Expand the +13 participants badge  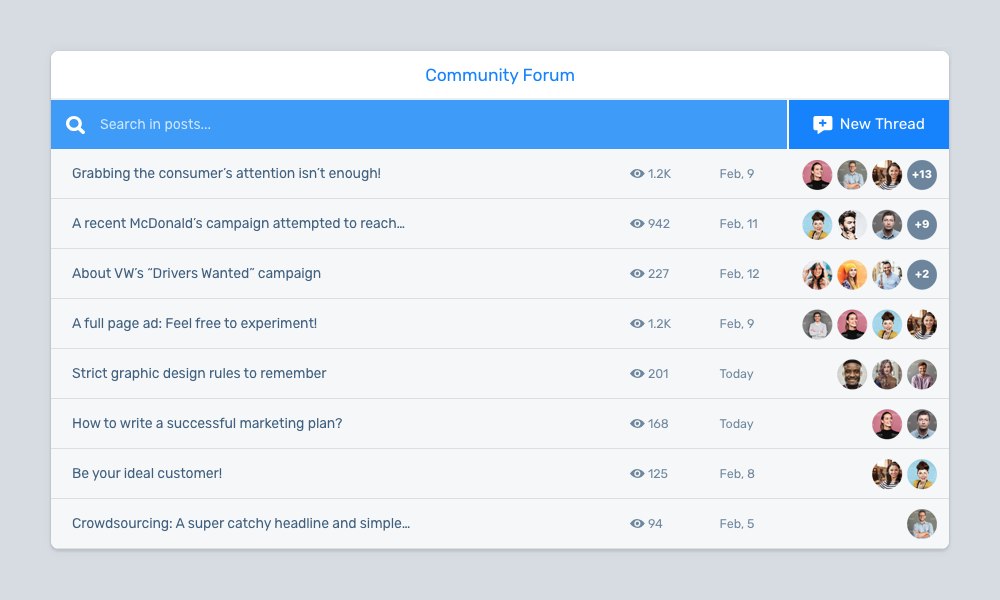coord(921,175)
